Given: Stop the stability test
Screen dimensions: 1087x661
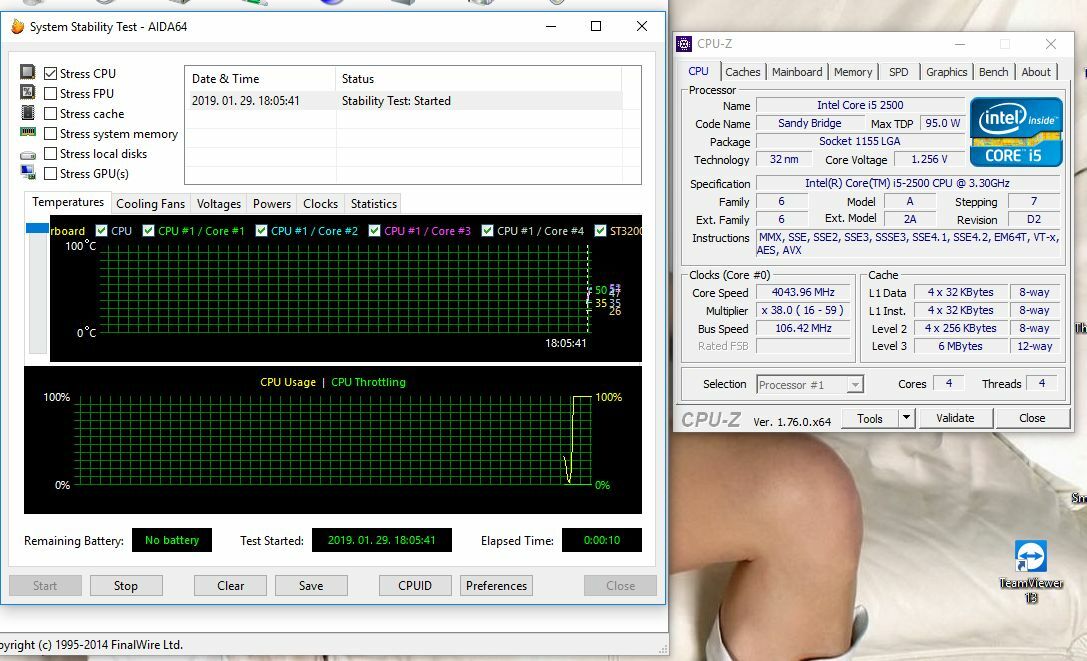Looking at the screenshot, I should coord(125,585).
